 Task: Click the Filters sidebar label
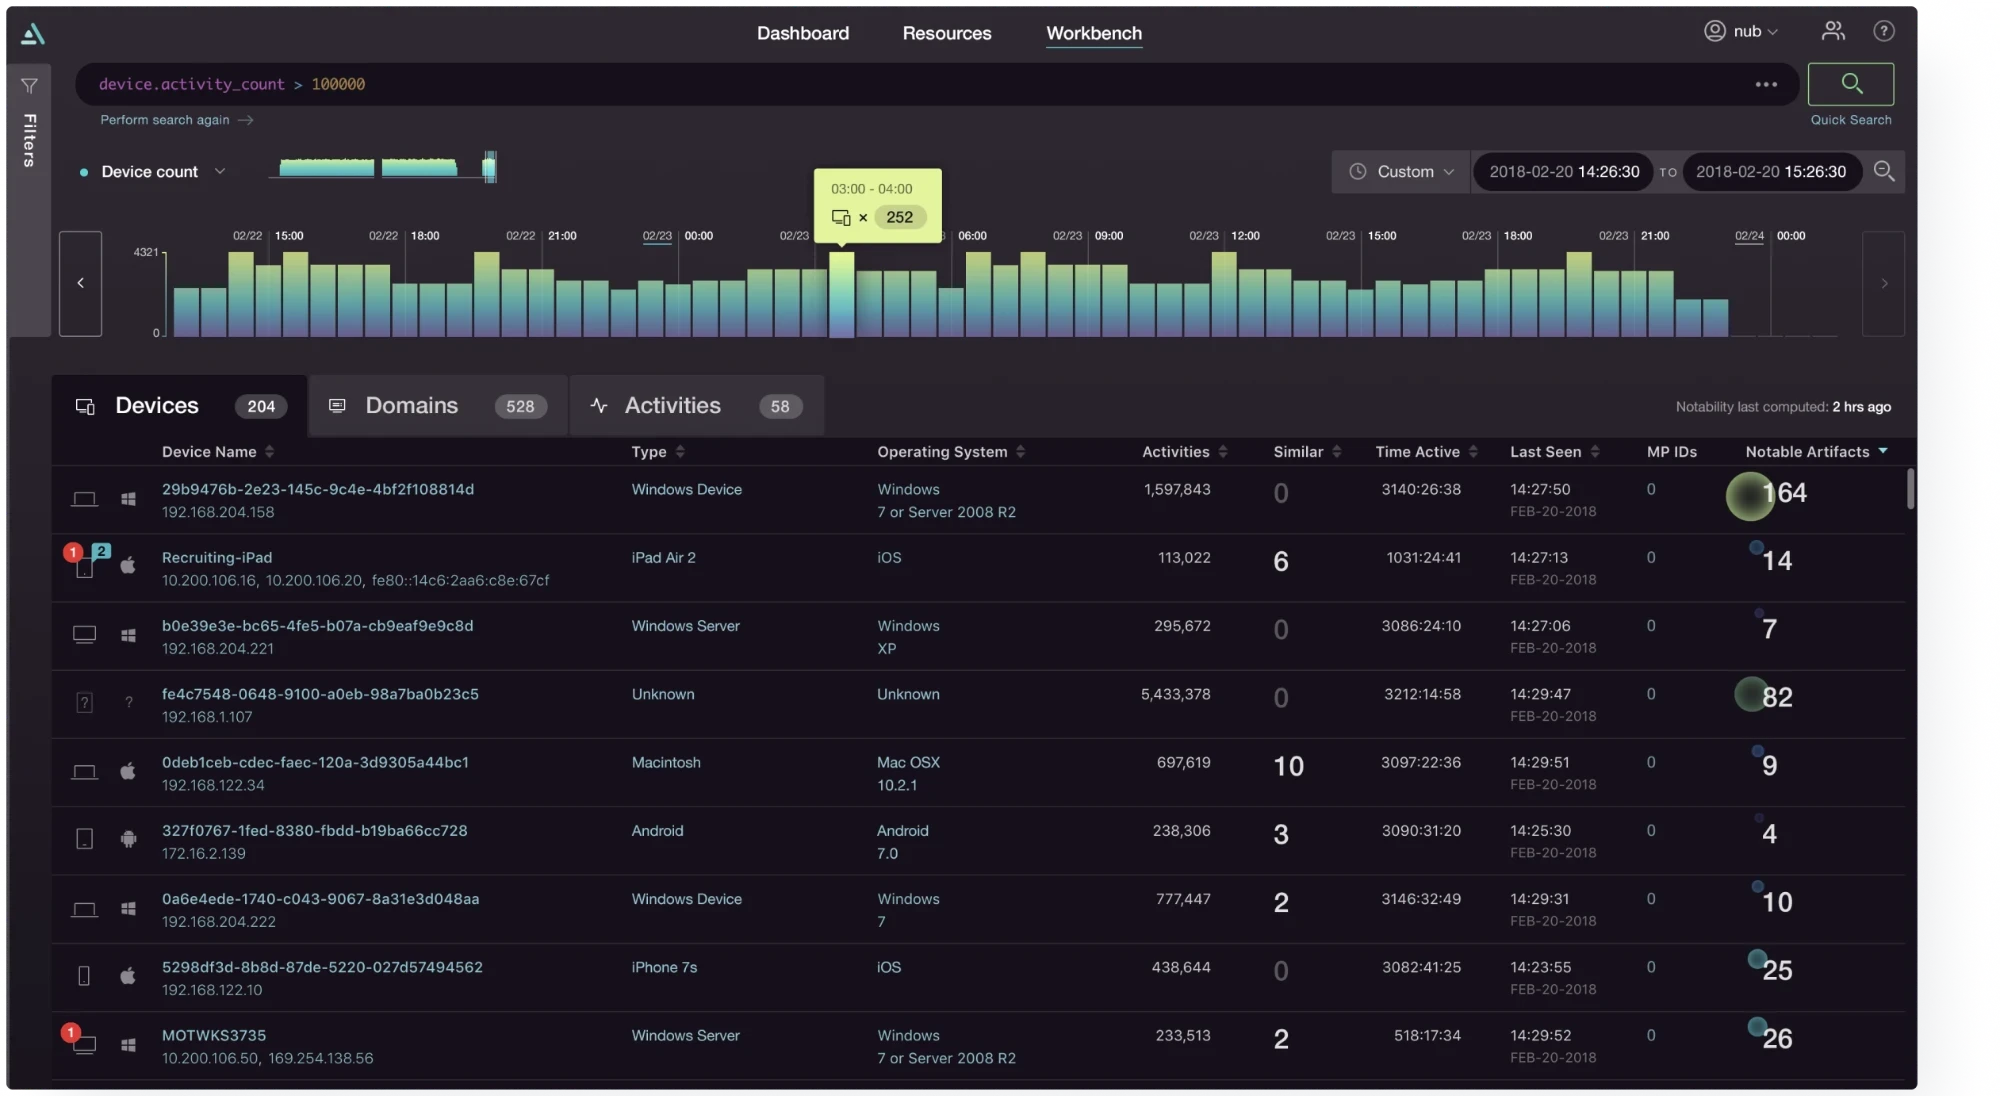click(x=30, y=140)
